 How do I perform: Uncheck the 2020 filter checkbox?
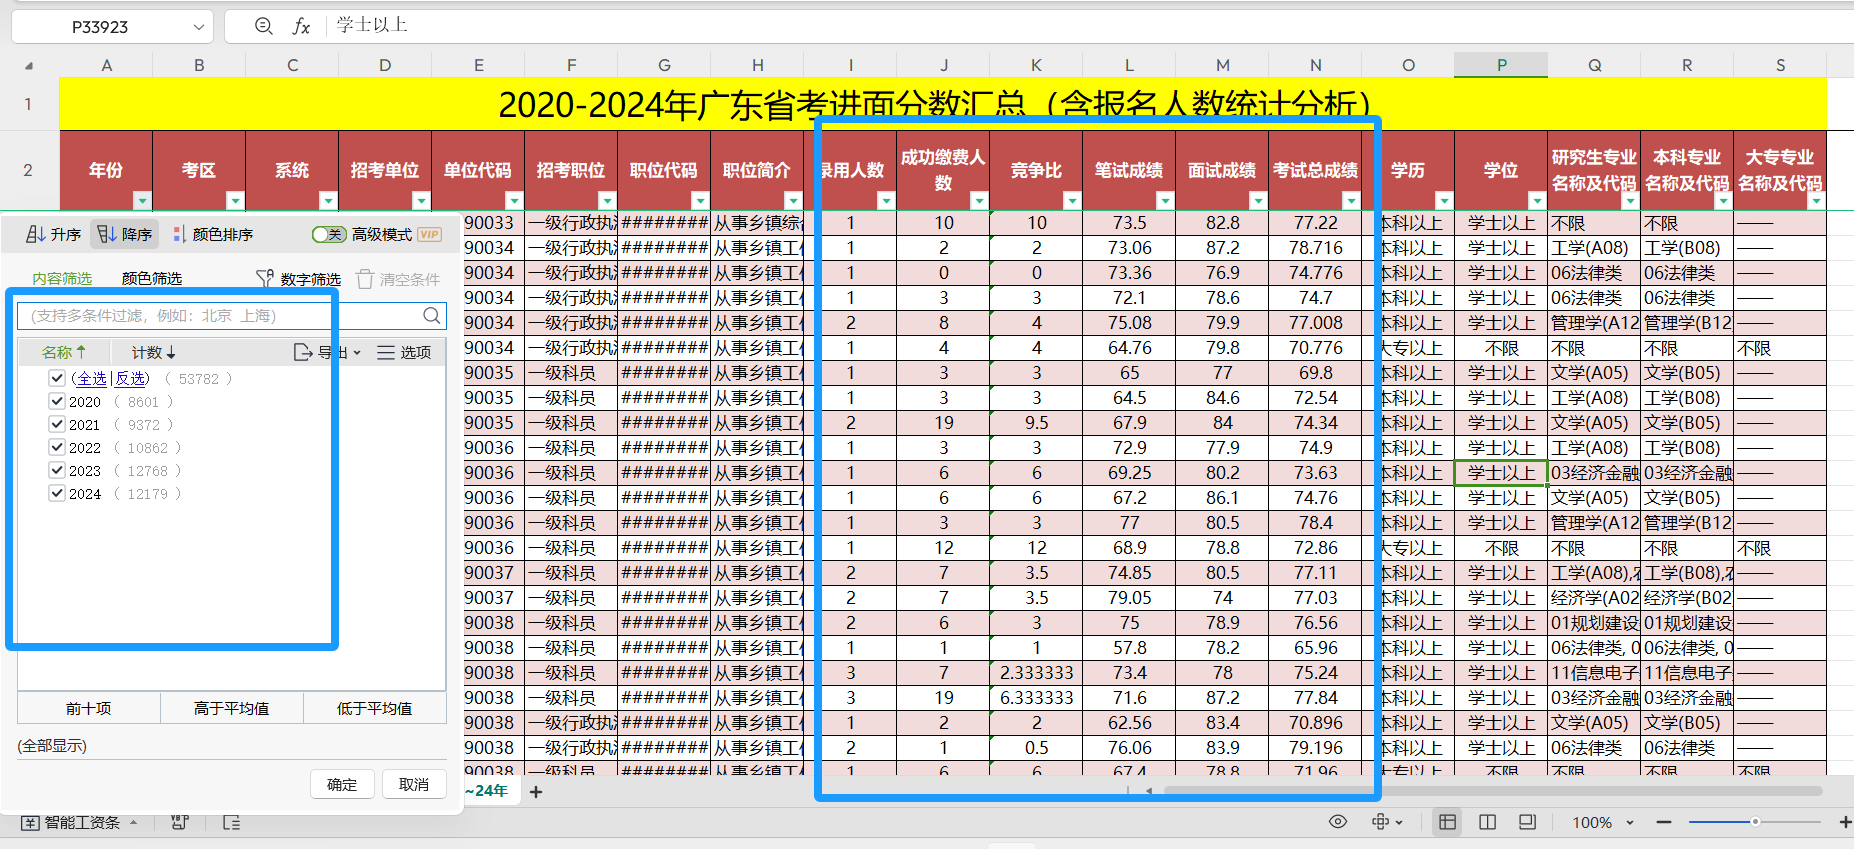point(57,401)
